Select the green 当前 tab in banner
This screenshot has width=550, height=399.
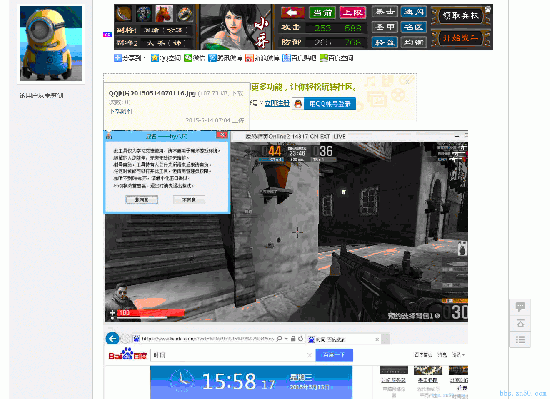322,13
